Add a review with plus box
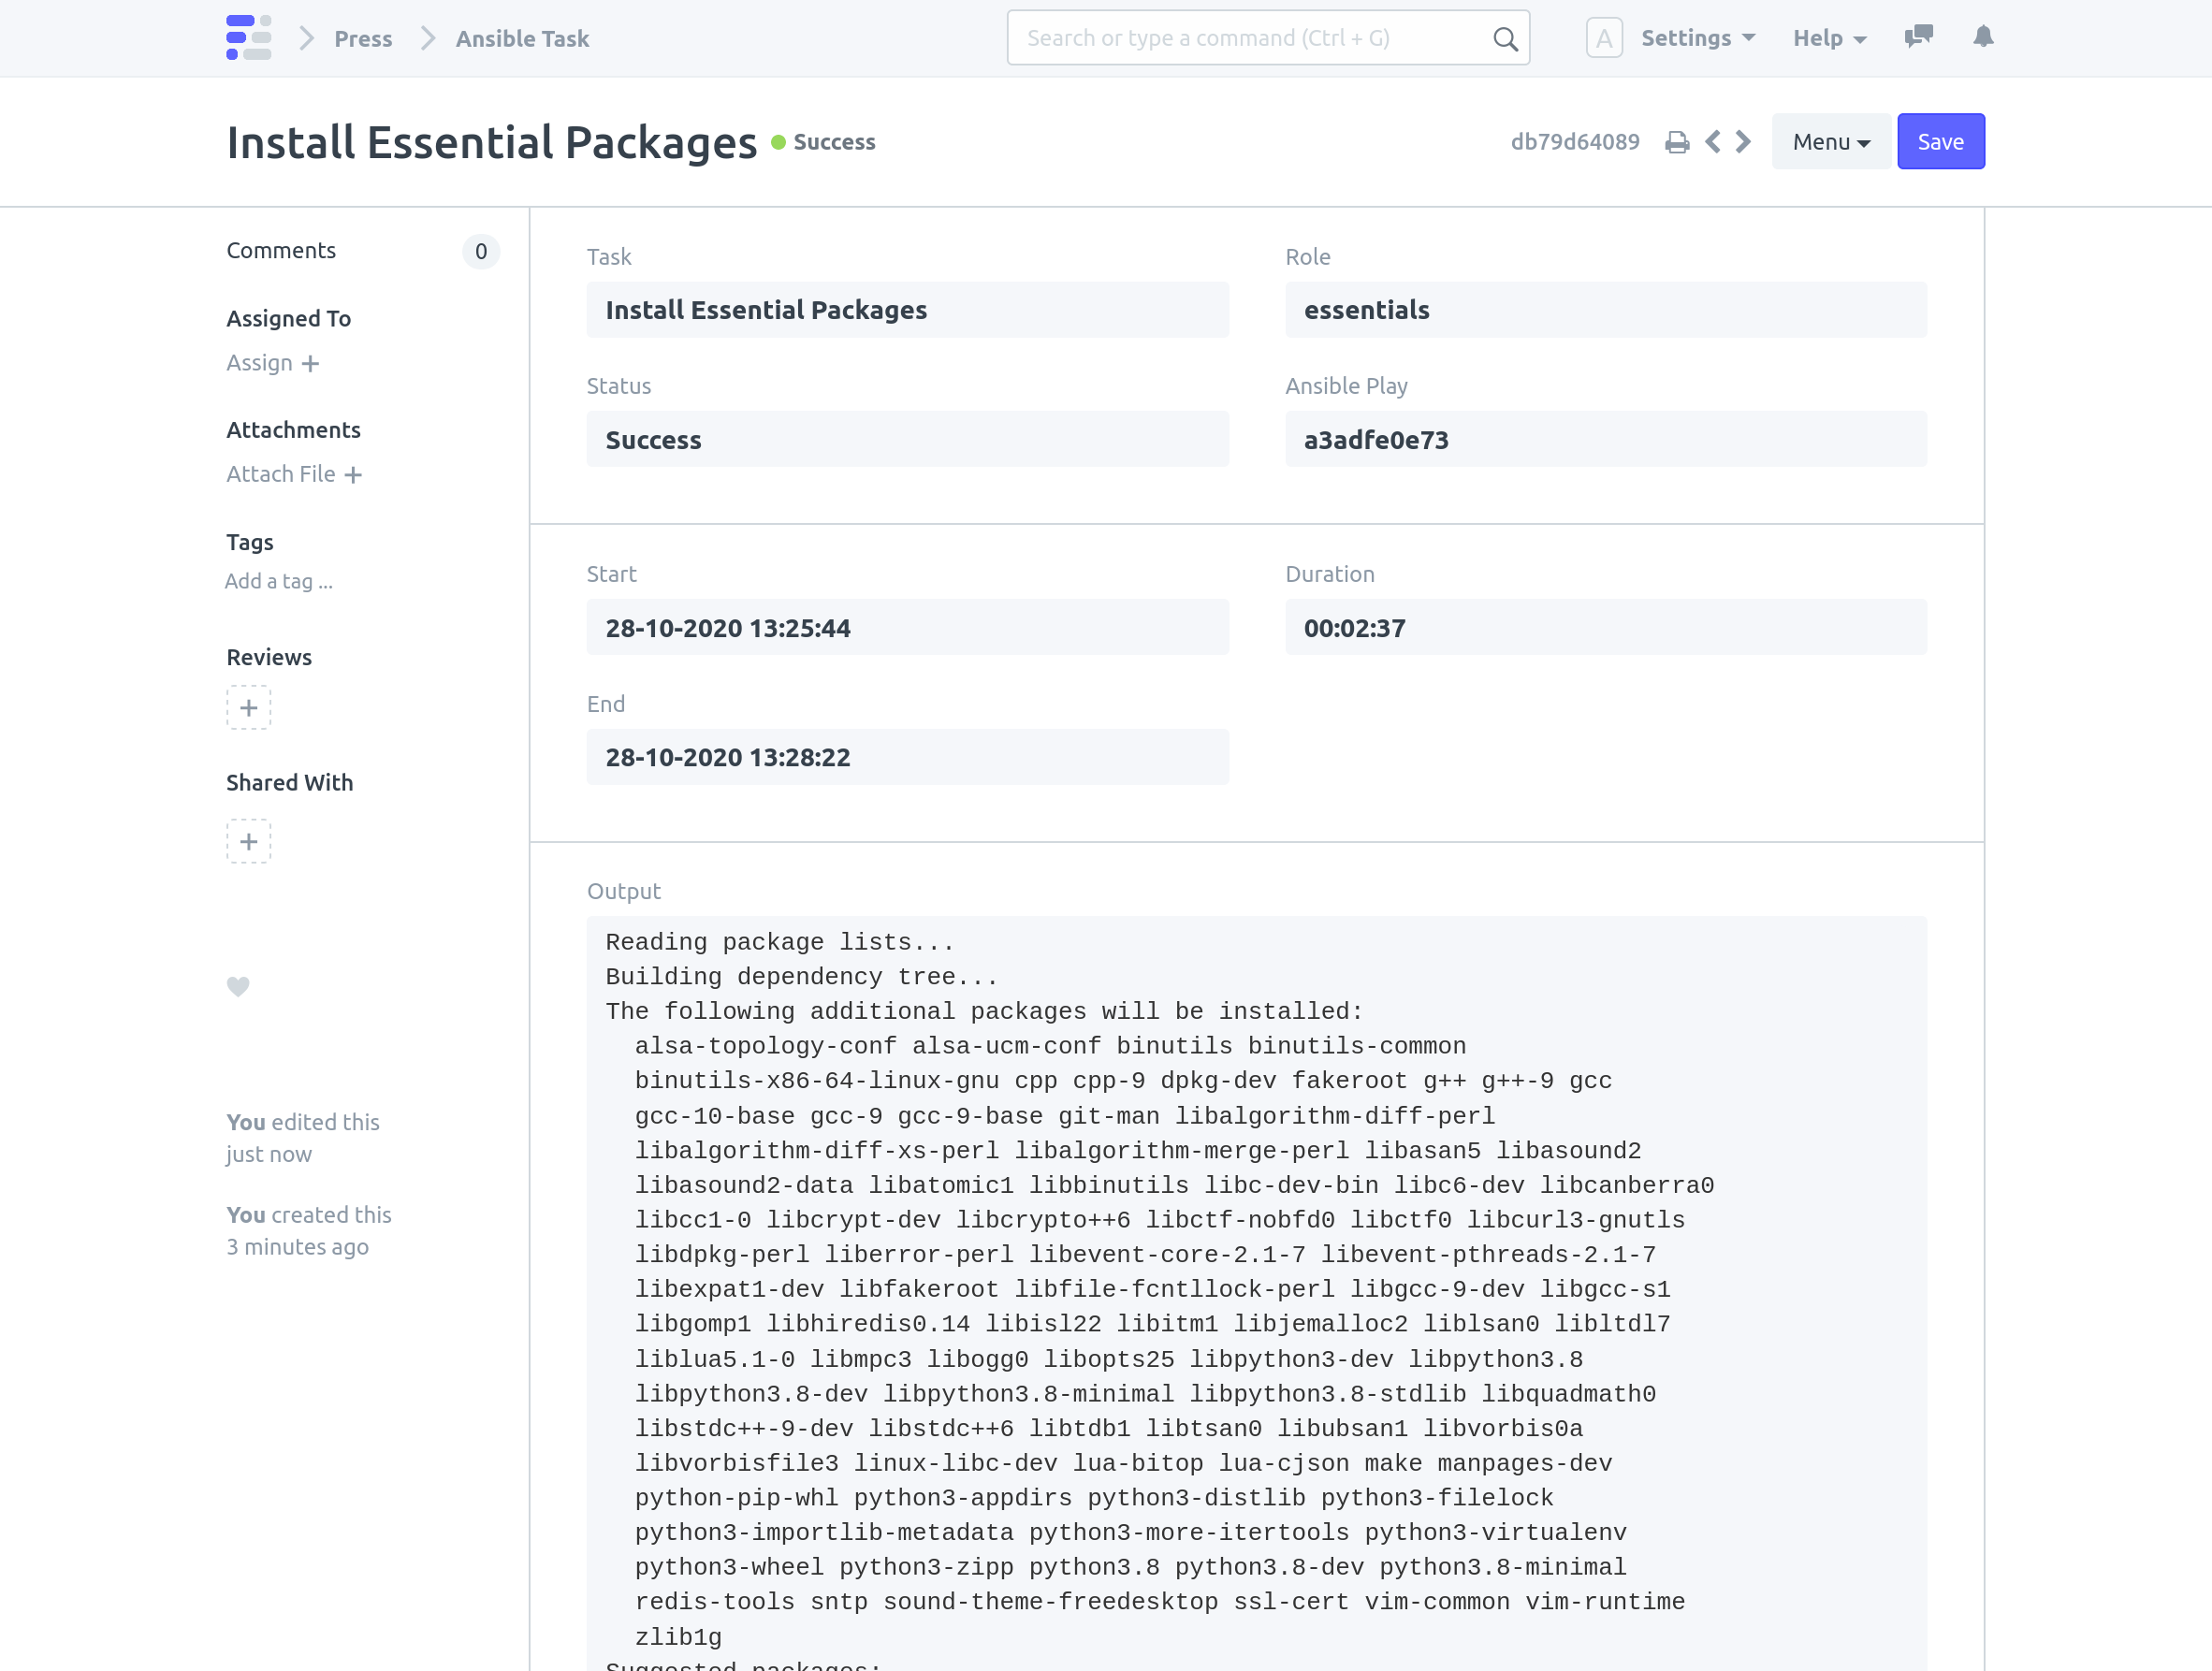The width and height of the screenshot is (2212, 1671). click(248, 708)
